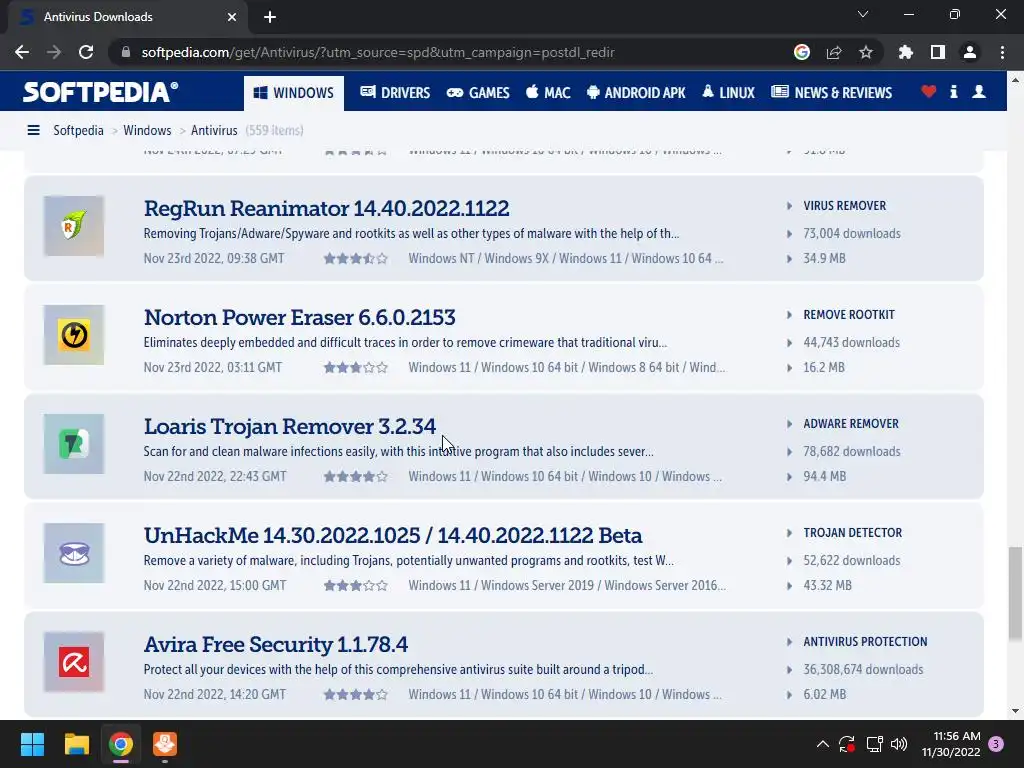This screenshot has height=768, width=1024.
Task: Select the Antivirus Downloads browser tab
Action: [128, 17]
